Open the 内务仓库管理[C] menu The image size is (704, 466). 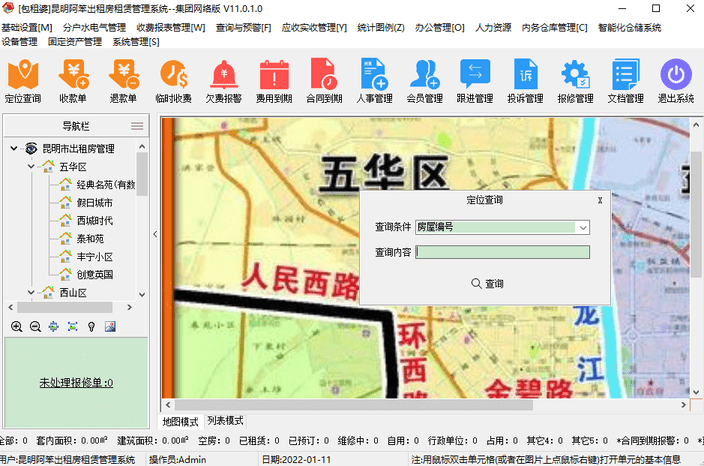554,28
